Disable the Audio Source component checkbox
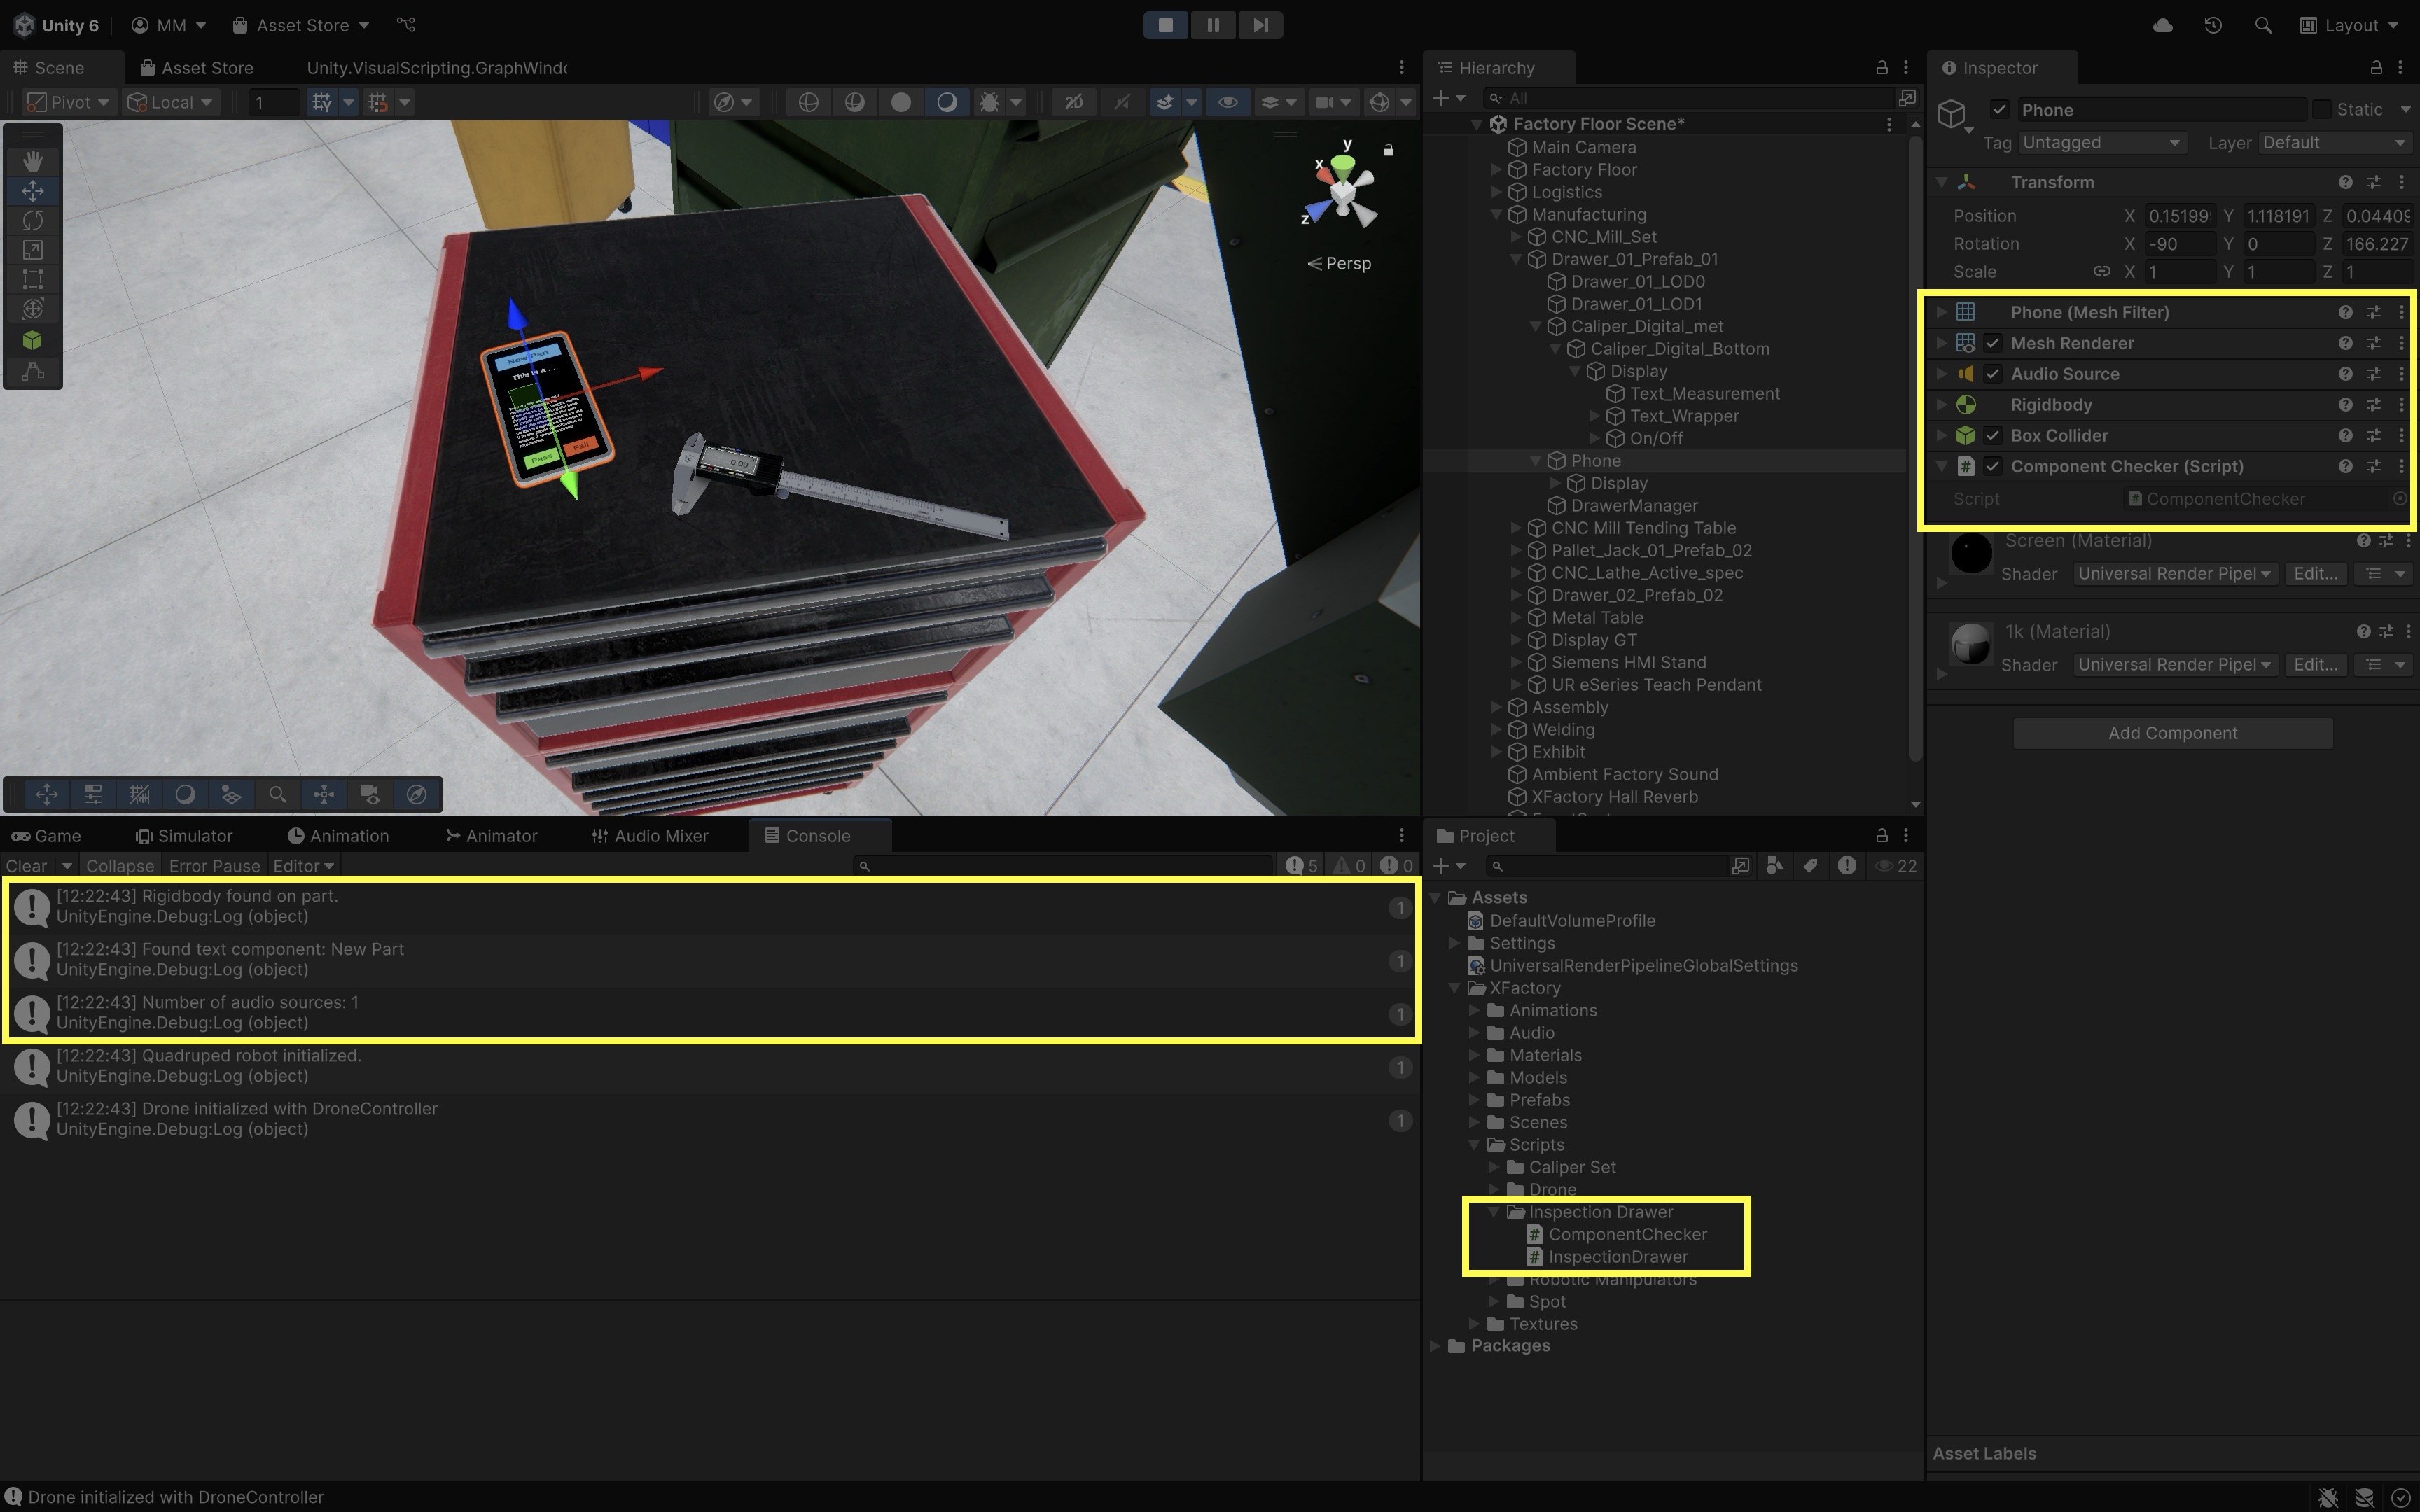Screen dimensions: 2420x1512 (x=1992, y=374)
